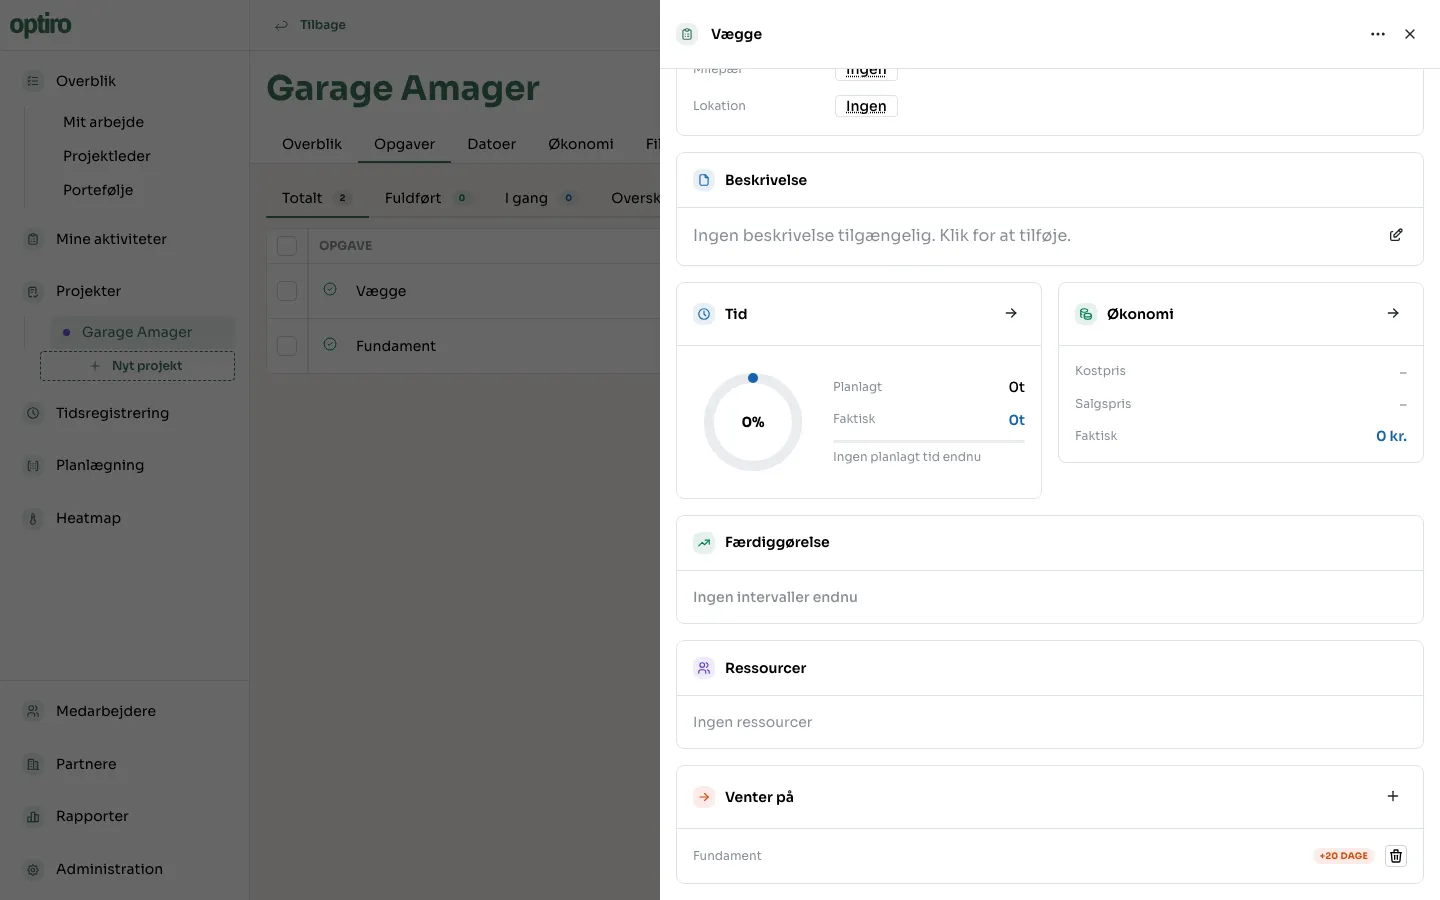Open Økonomi details with arrow icon

tap(1393, 313)
